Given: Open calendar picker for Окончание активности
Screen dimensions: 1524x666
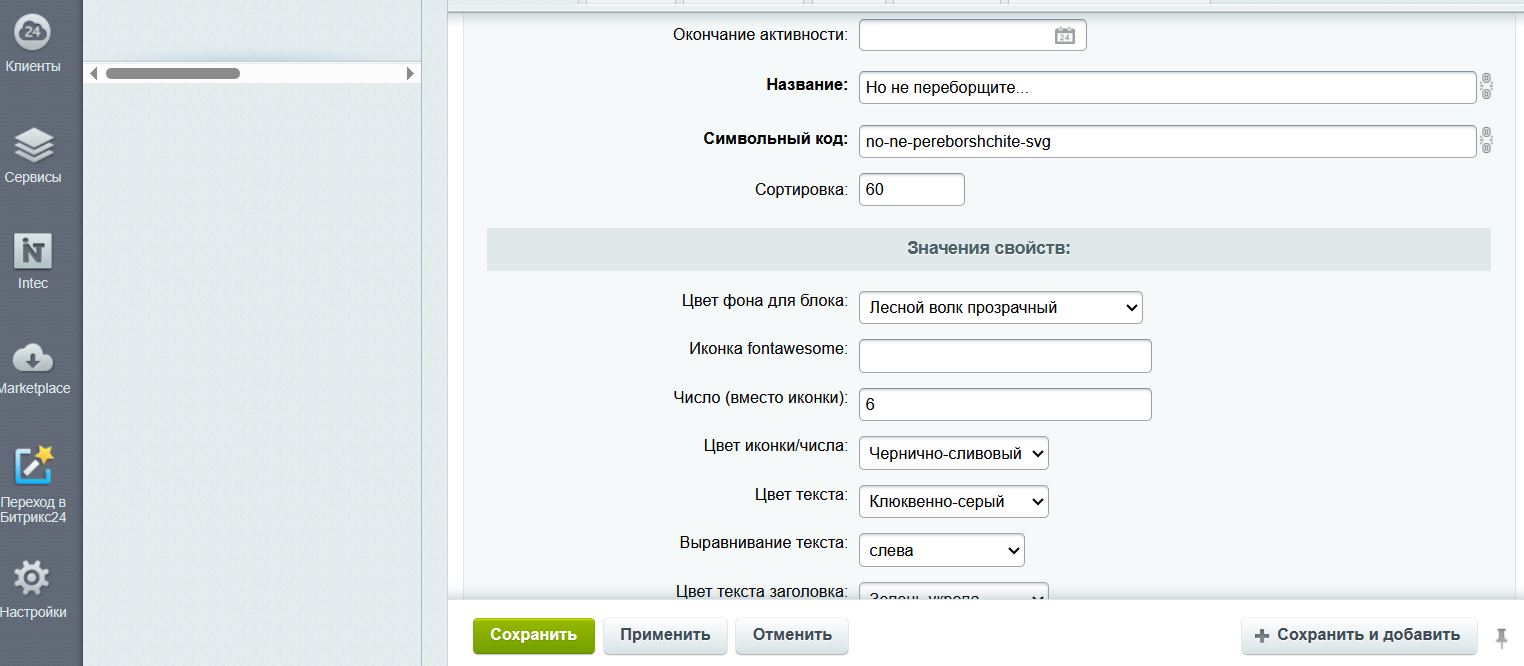Looking at the screenshot, I should (x=1064, y=36).
